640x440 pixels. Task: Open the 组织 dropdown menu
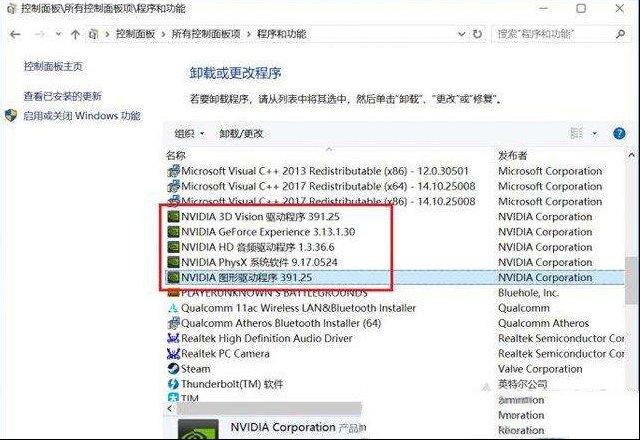(x=189, y=133)
